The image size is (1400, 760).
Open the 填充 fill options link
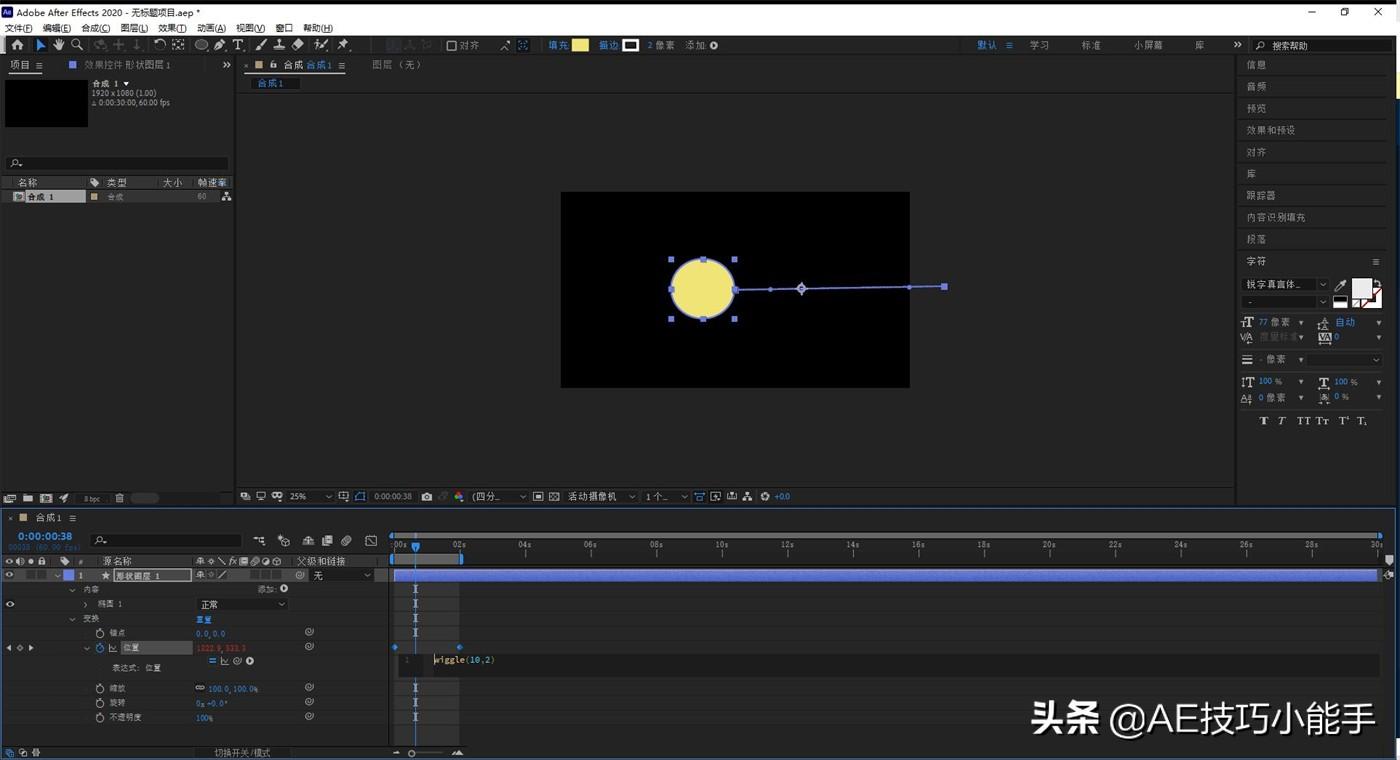(558, 46)
